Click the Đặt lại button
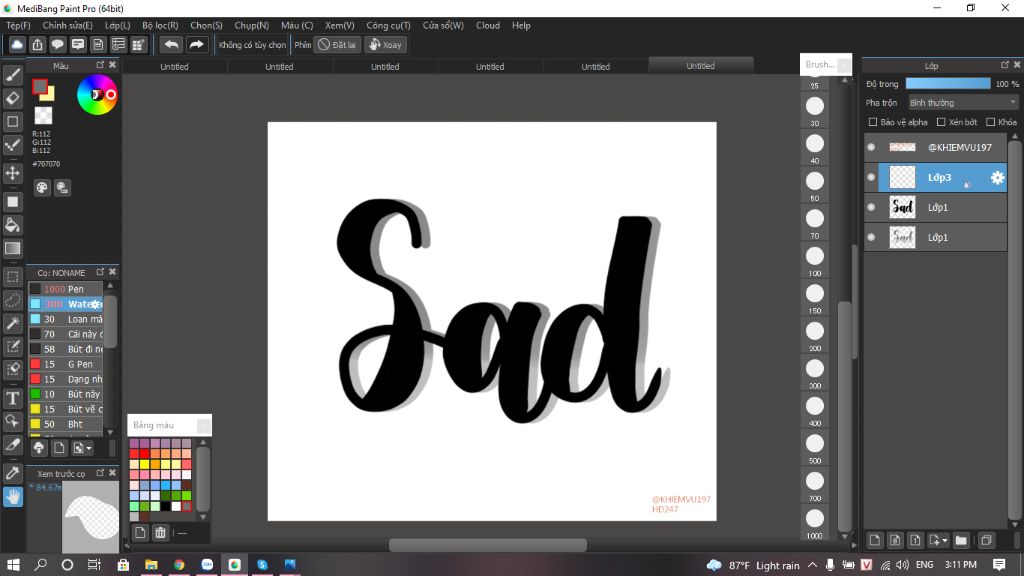This screenshot has width=1024, height=576. coord(337,44)
